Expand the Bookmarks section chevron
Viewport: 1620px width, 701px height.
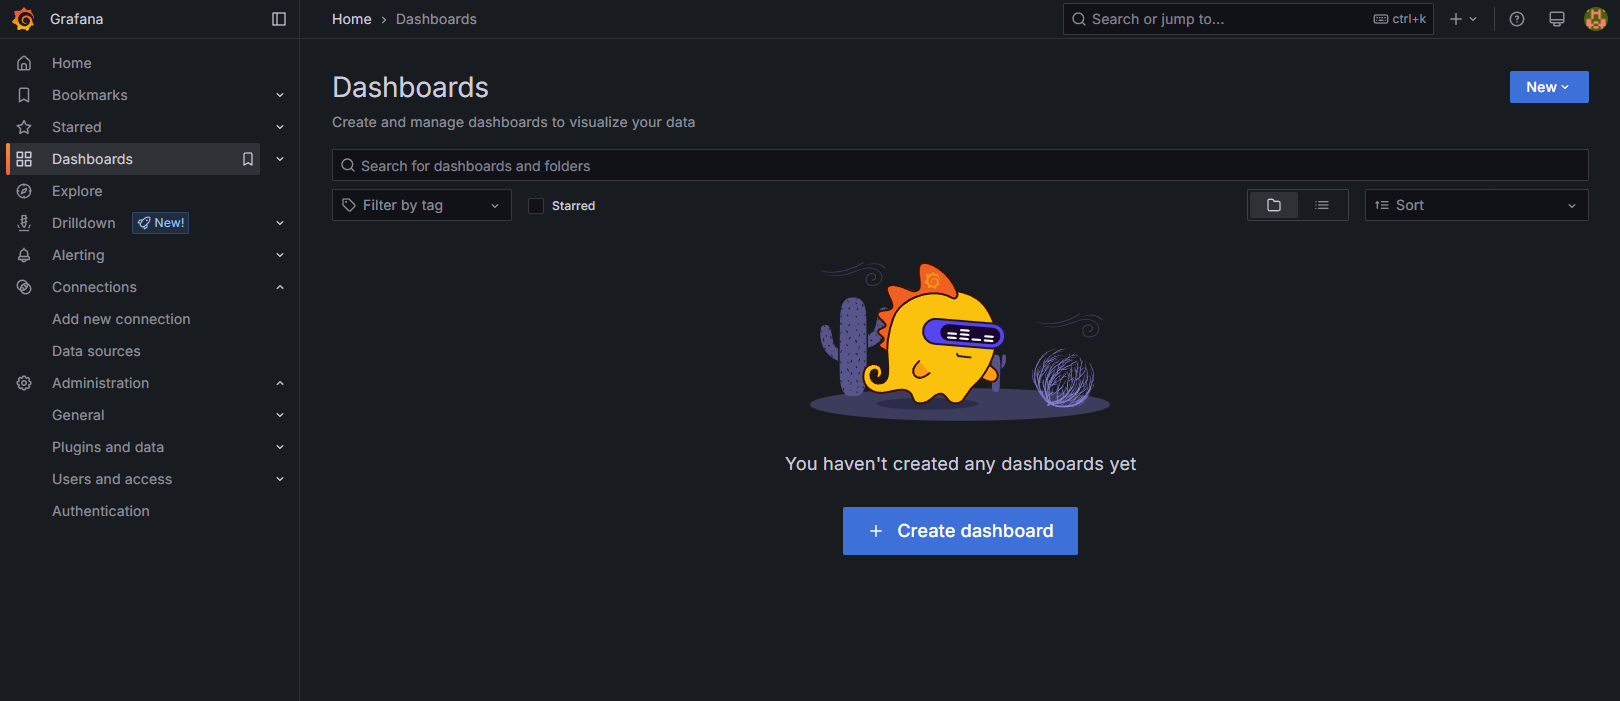[x=280, y=95]
